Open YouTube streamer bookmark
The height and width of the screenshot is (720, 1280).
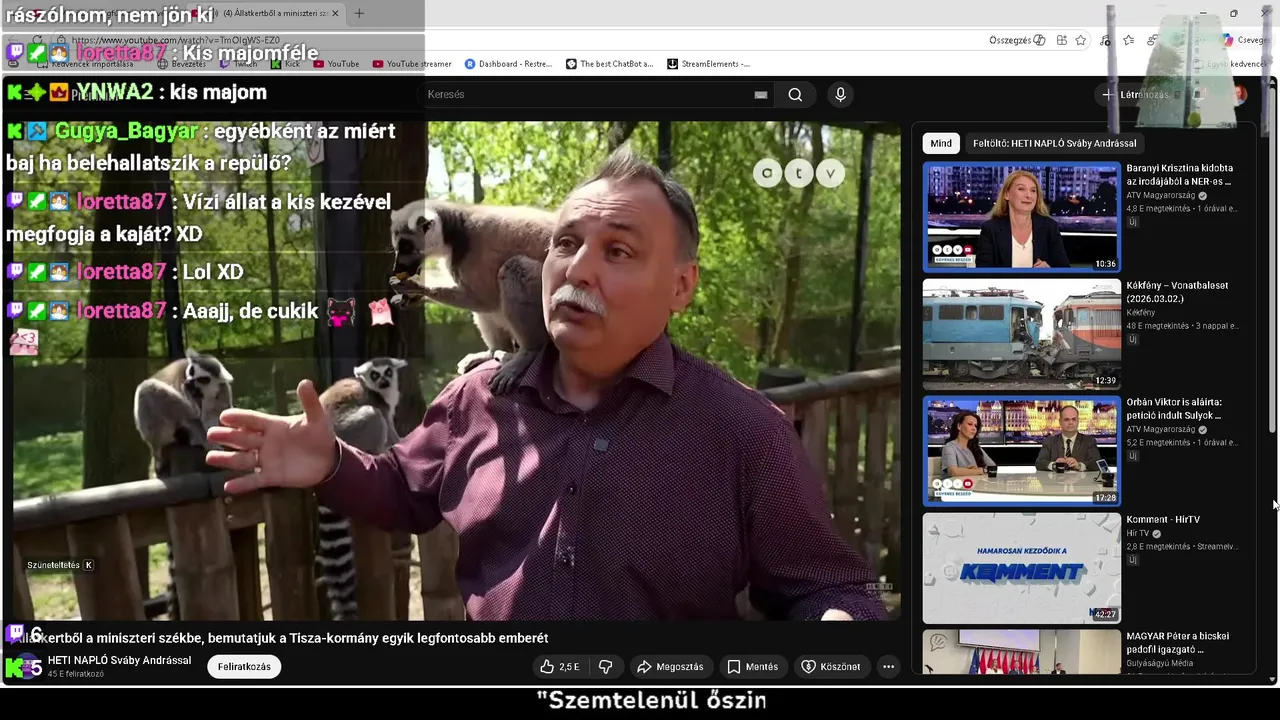pos(411,64)
